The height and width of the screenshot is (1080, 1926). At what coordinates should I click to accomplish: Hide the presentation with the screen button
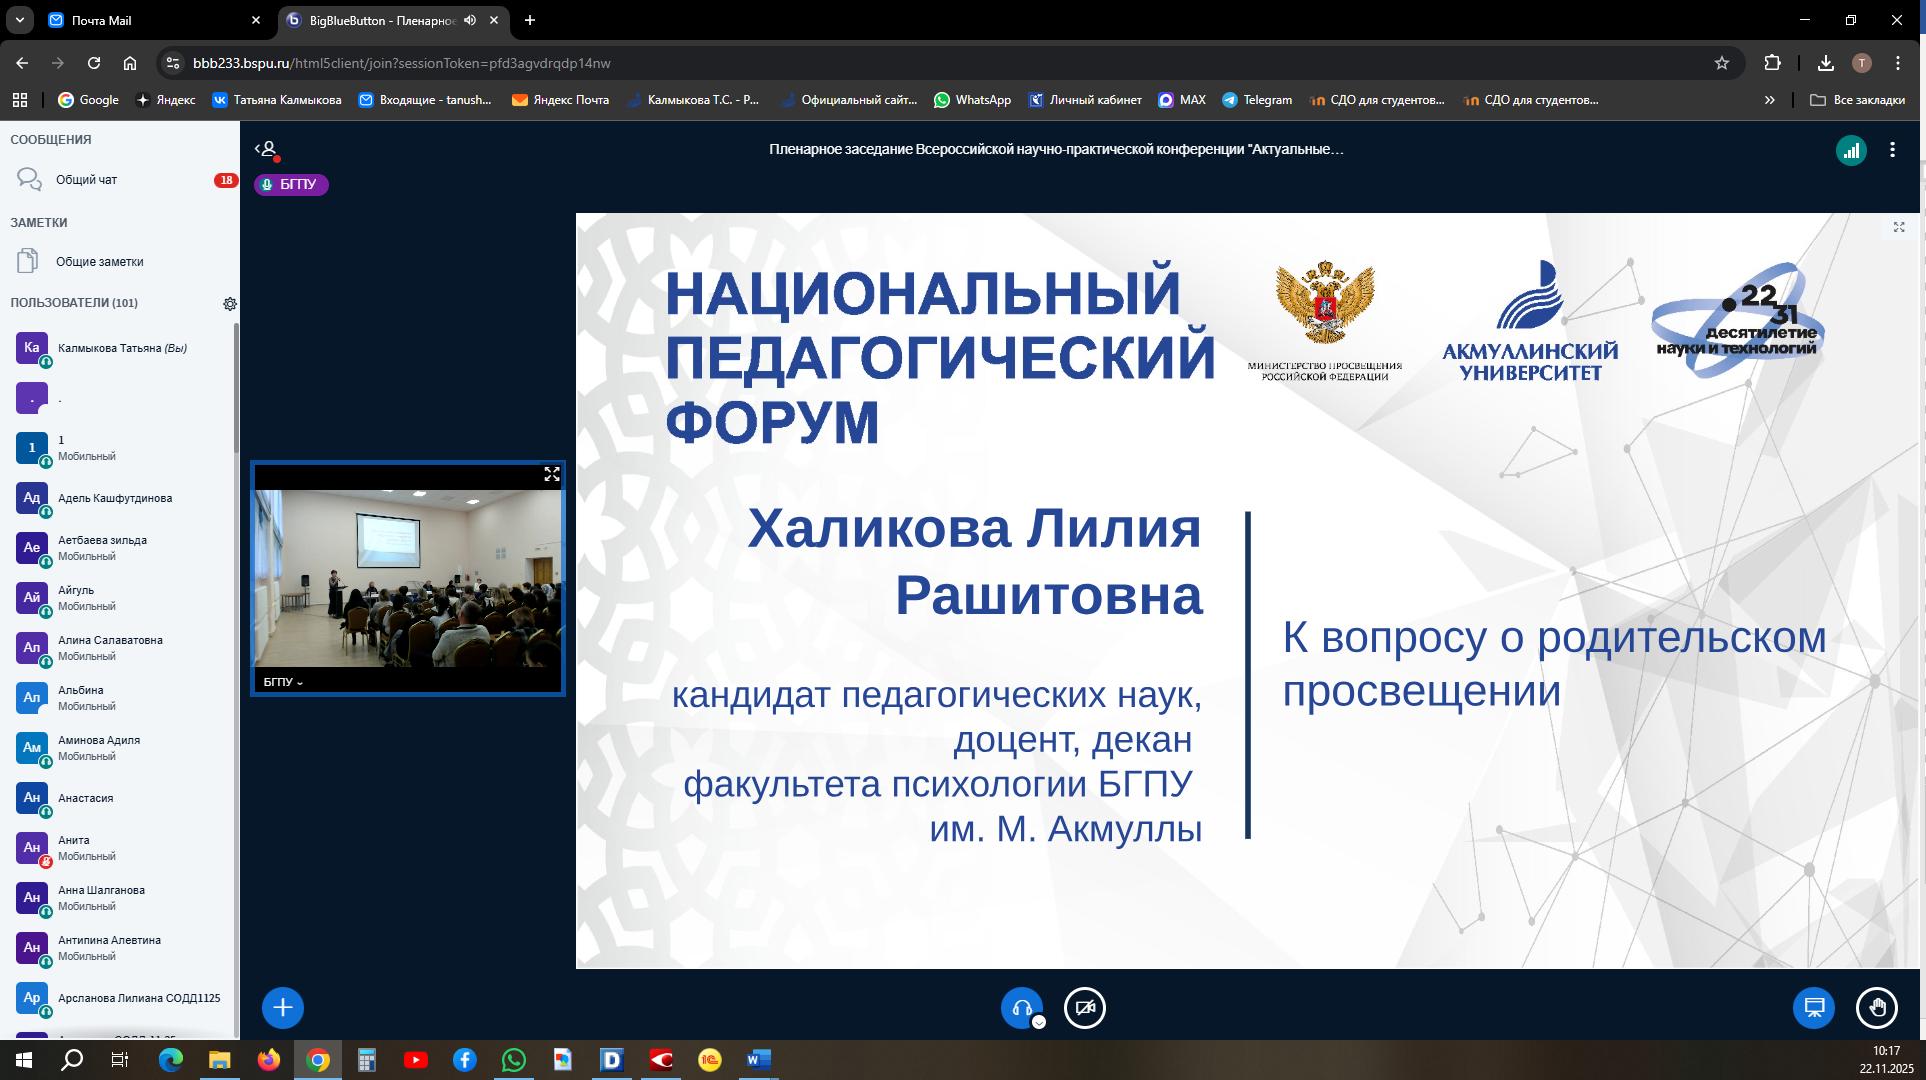(x=1813, y=1008)
